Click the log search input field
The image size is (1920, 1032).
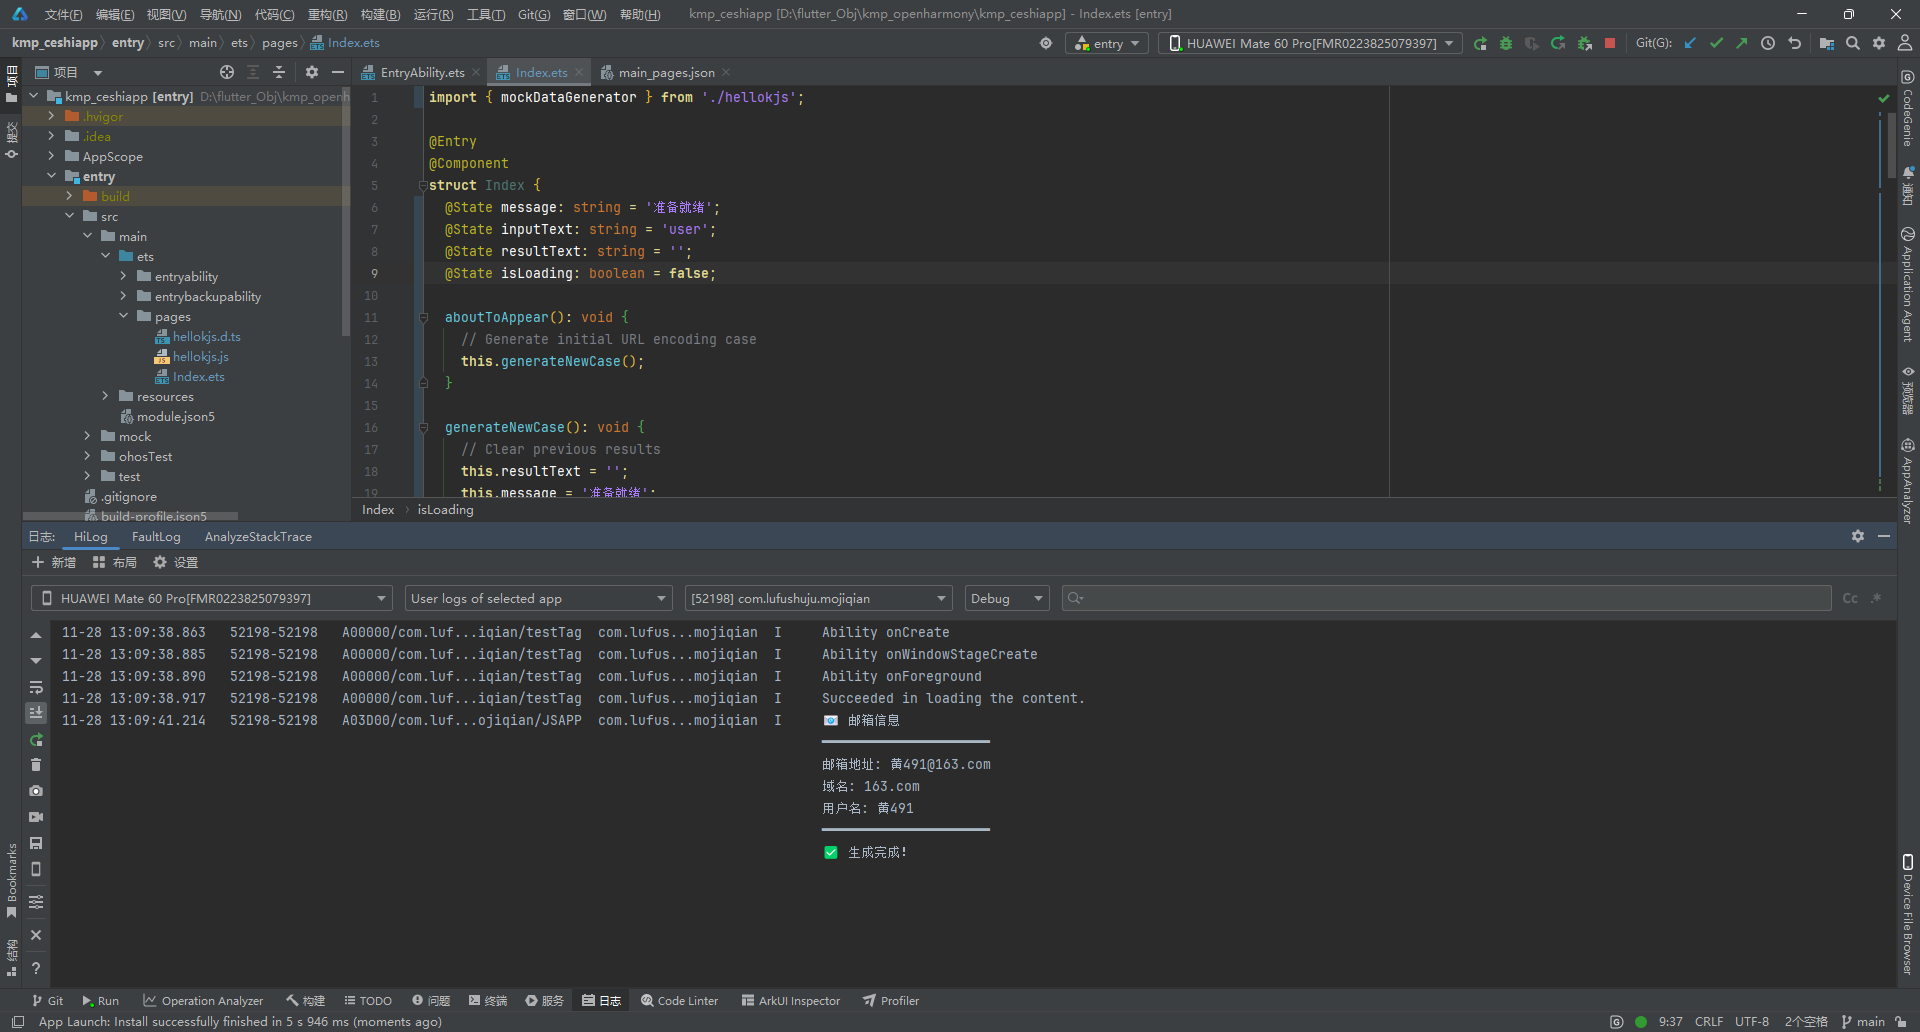click(x=1446, y=598)
